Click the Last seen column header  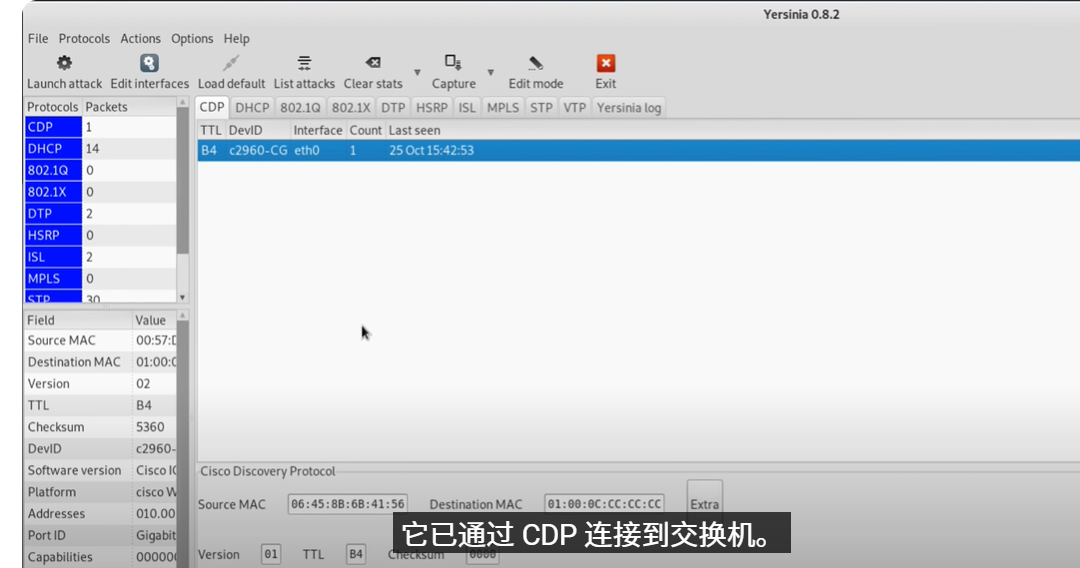415,130
